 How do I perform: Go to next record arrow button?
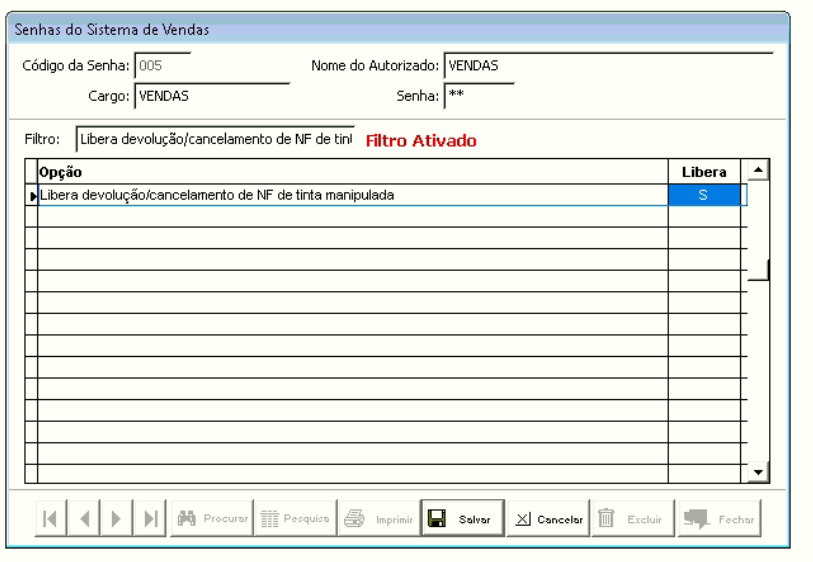click(x=117, y=518)
